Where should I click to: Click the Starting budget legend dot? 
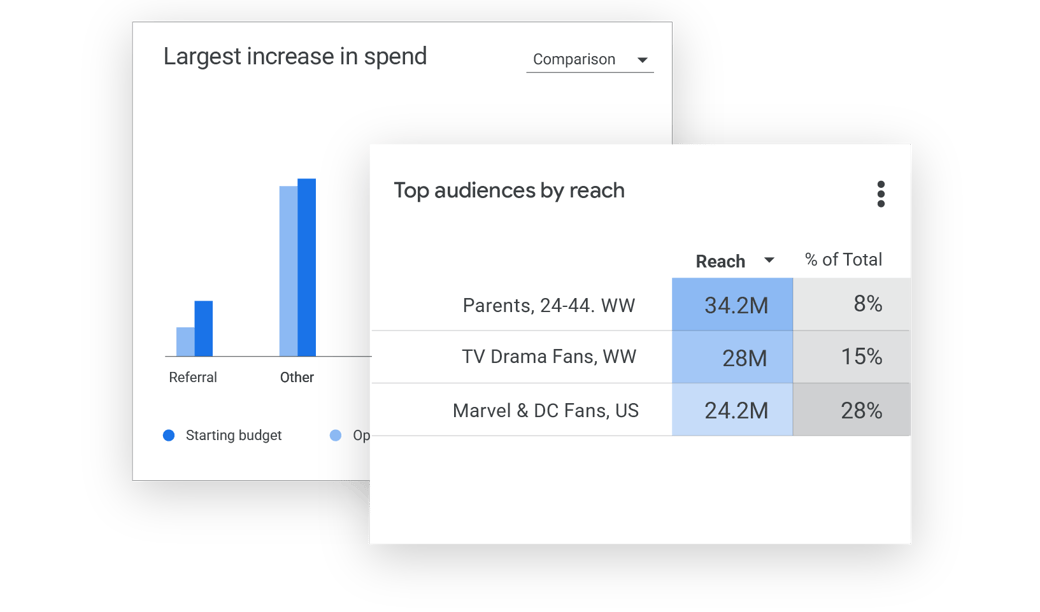(167, 435)
